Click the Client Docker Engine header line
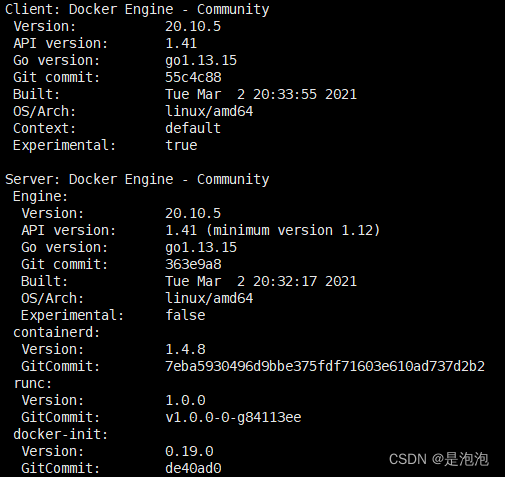The height and width of the screenshot is (477, 505). tap(137, 9)
